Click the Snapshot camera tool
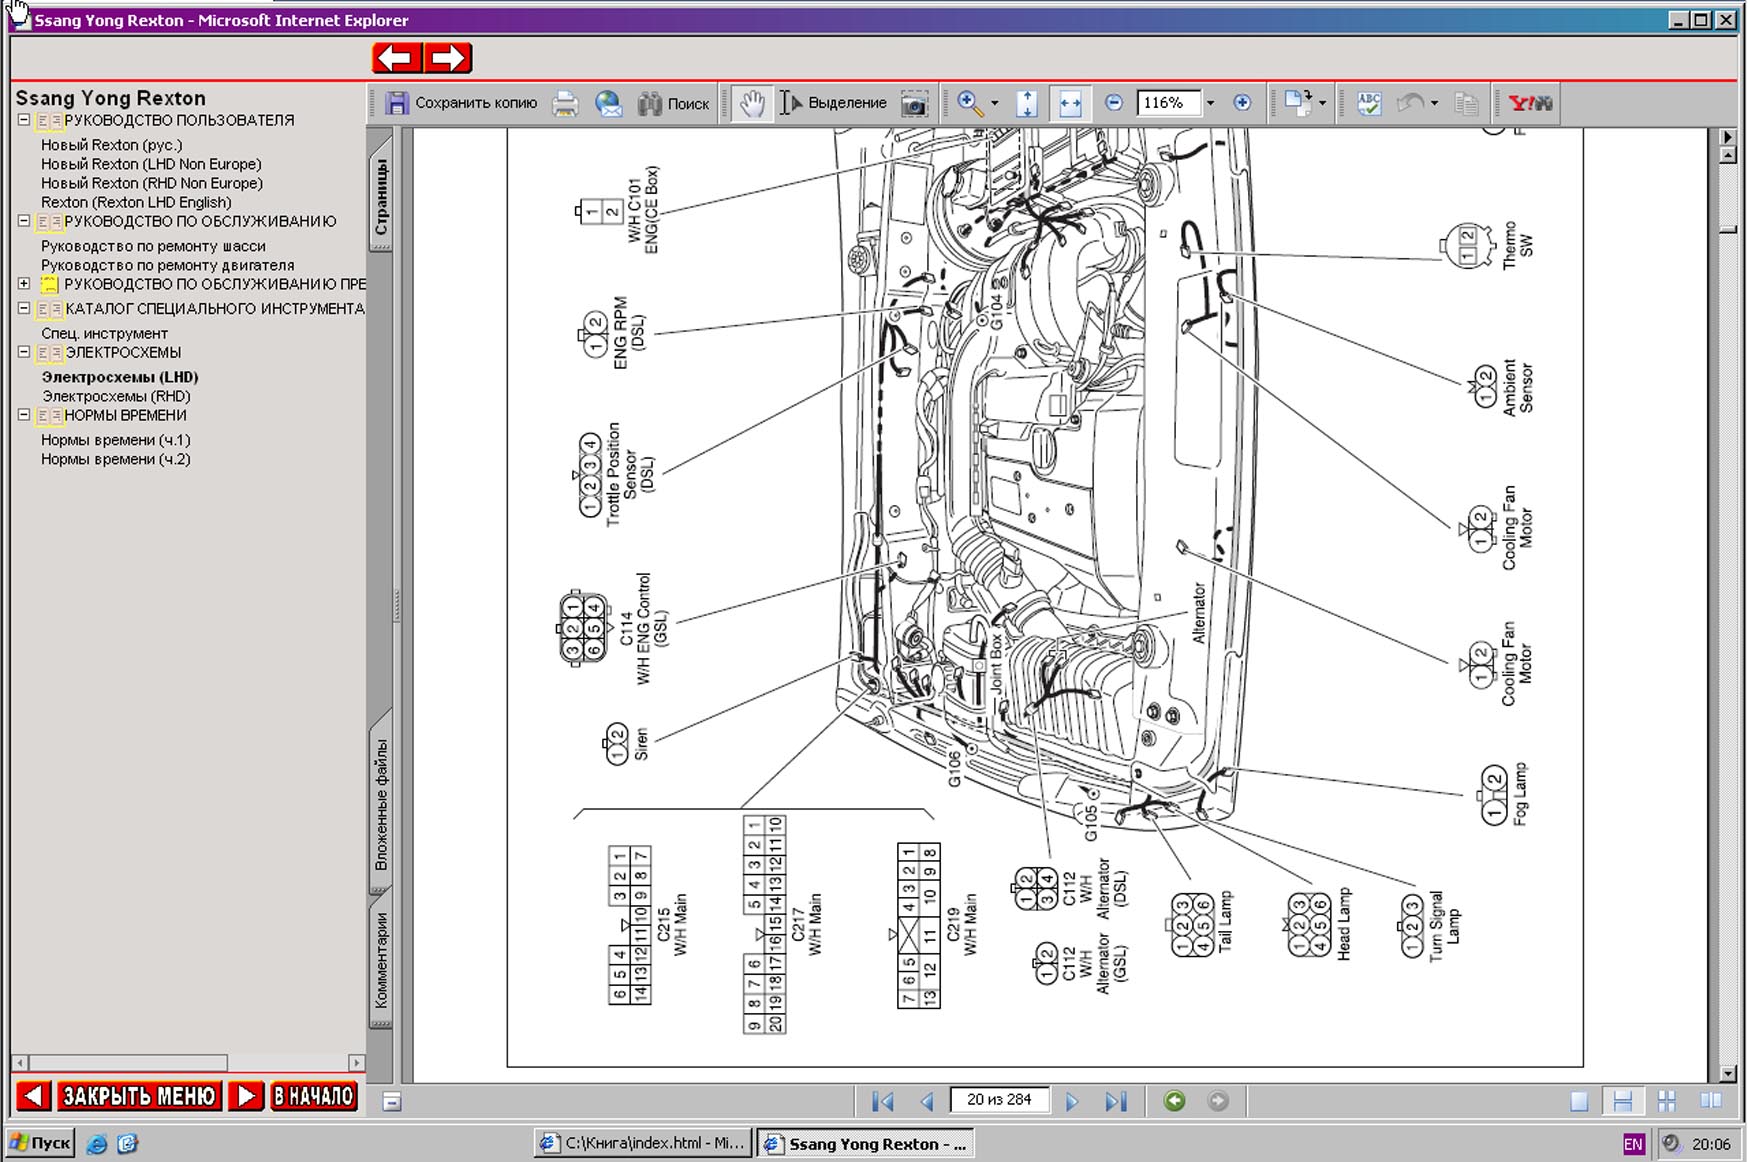The image size is (1748, 1162). pos(914,103)
